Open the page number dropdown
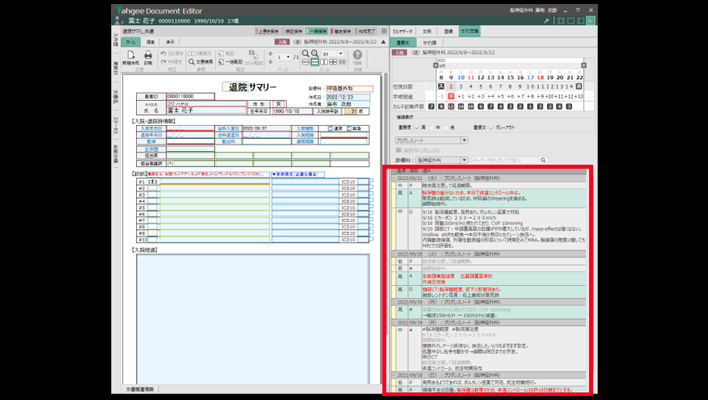This screenshot has height=400, width=708. pyautogui.click(x=288, y=57)
